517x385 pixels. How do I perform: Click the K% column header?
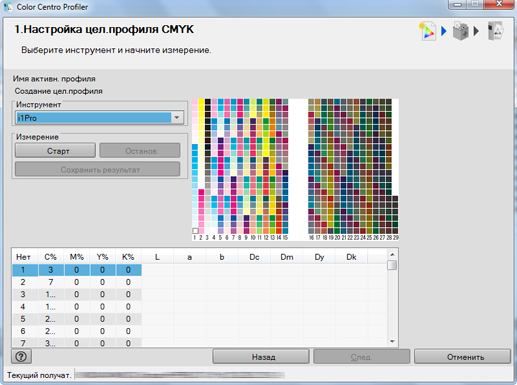click(128, 257)
